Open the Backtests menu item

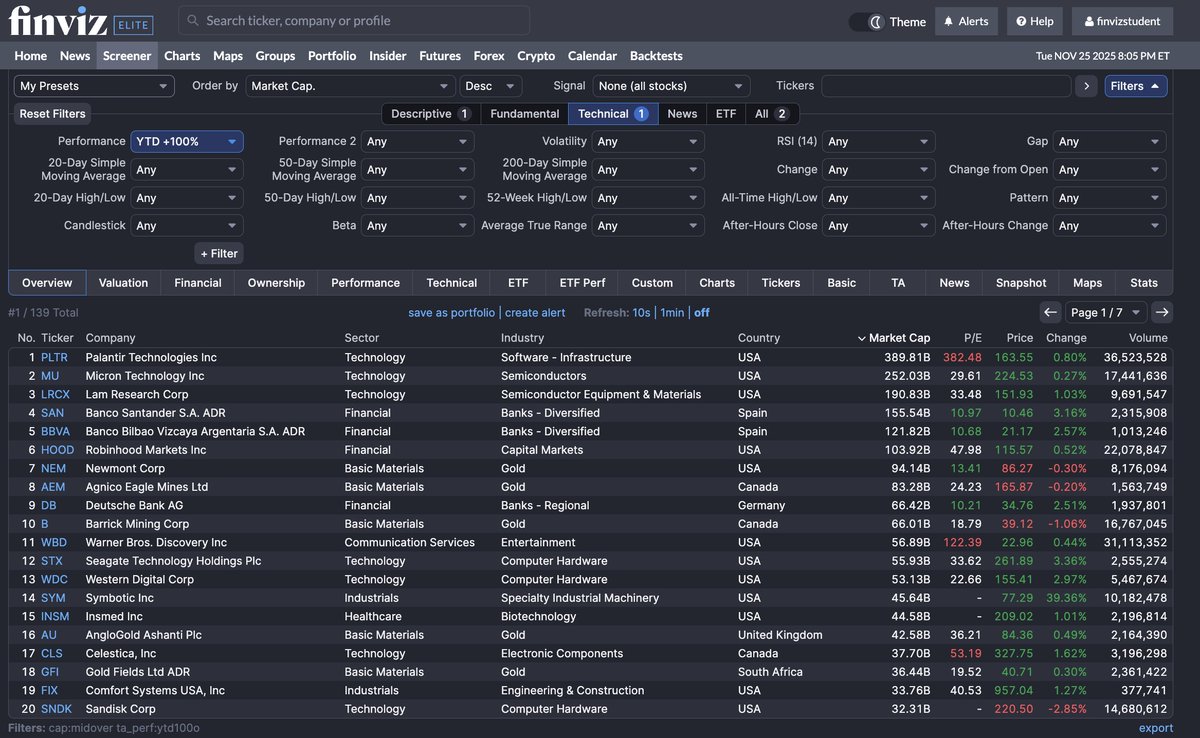pyautogui.click(x=656, y=56)
